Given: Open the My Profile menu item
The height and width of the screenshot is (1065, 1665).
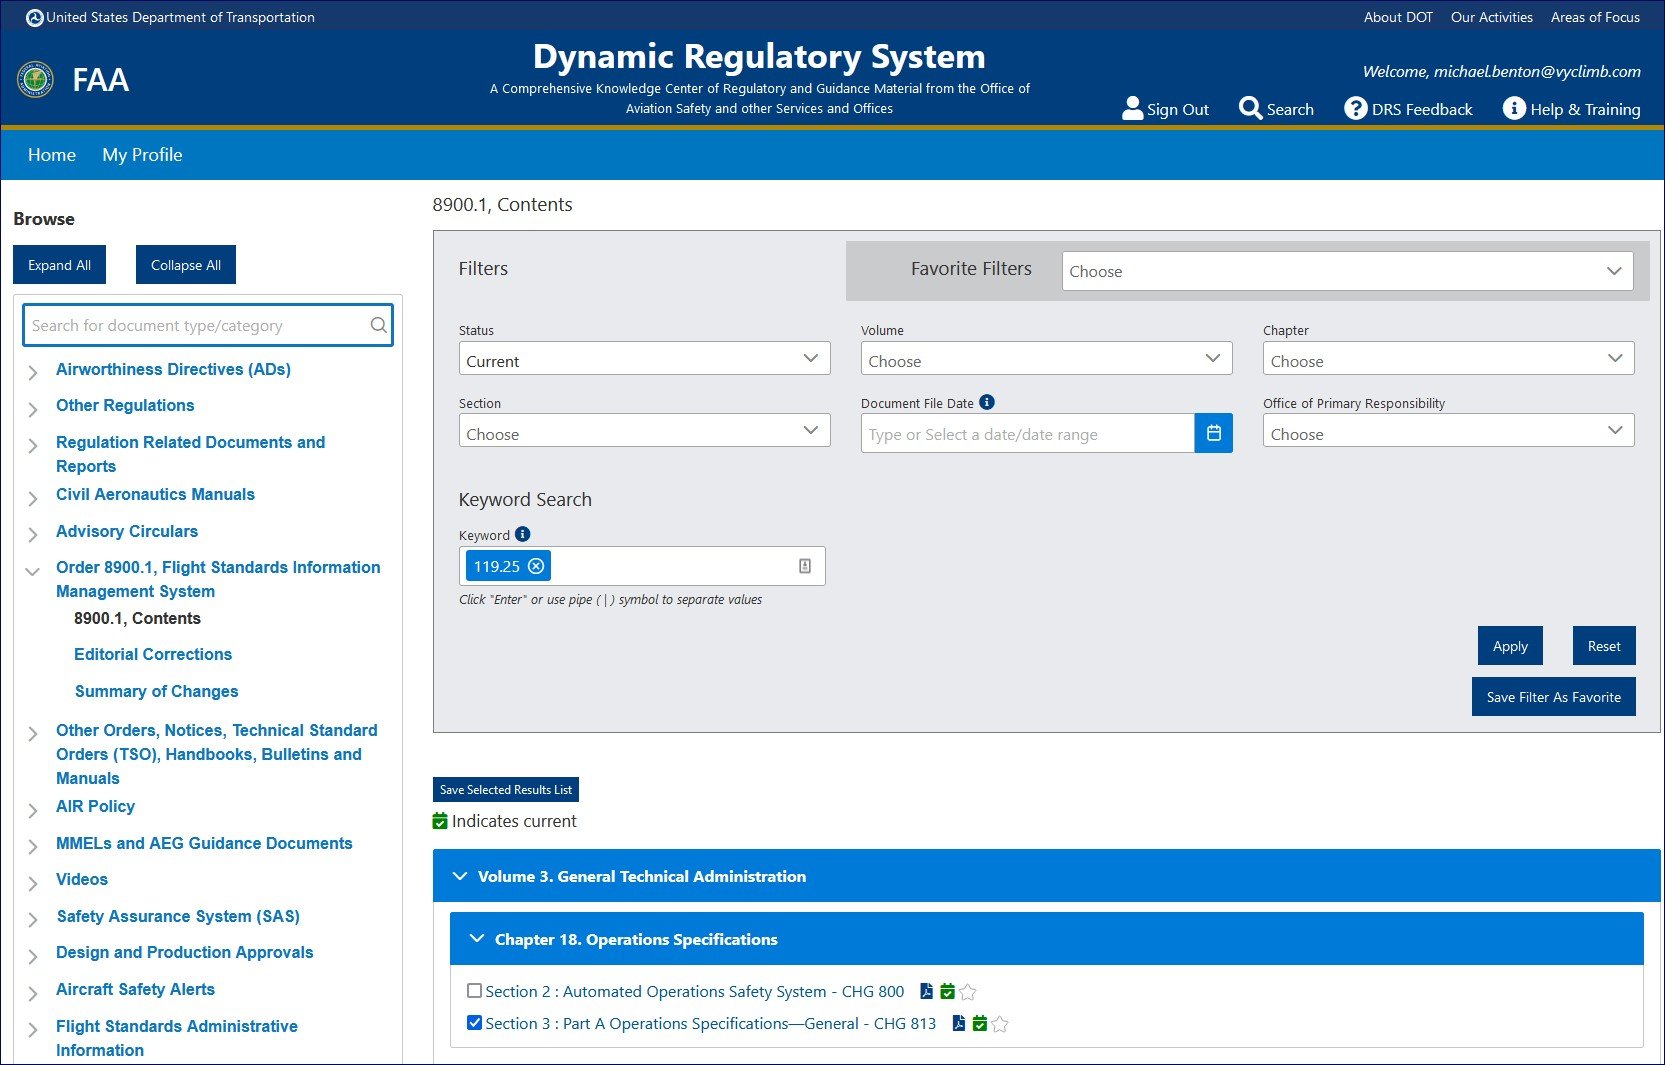Looking at the screenshot, I should pyautogui.click(x=142, y=155).
